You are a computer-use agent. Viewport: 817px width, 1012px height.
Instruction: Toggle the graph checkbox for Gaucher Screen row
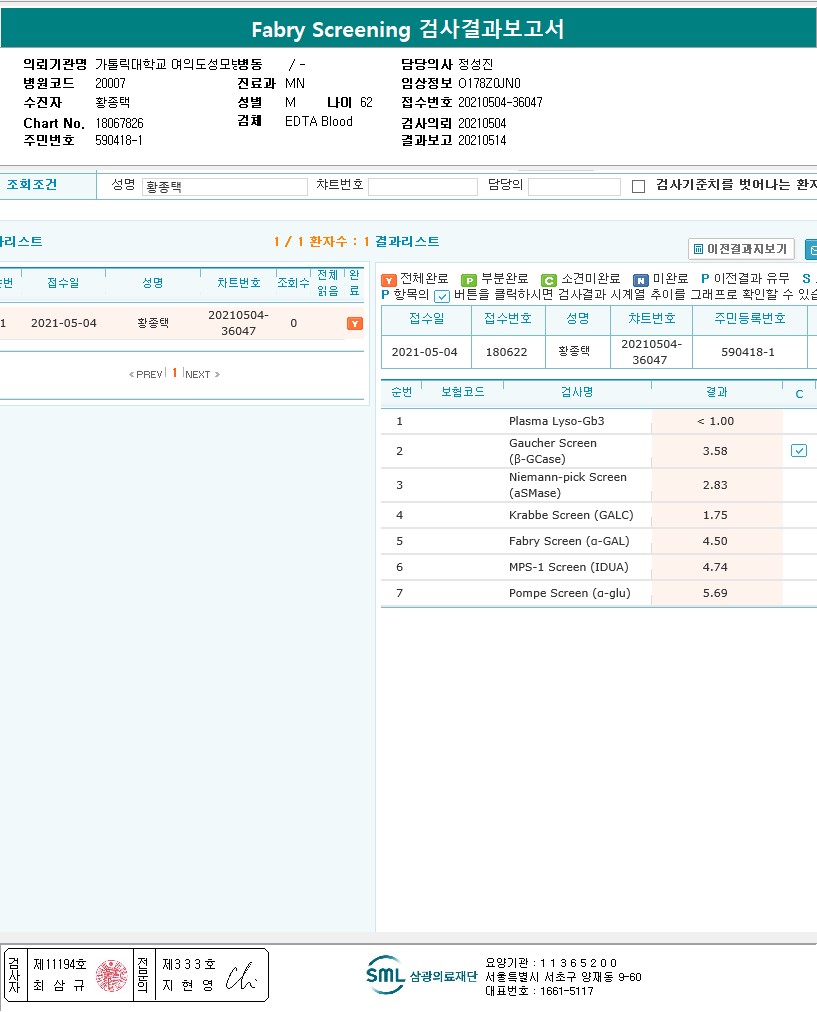pyautogui.click(x=798, y=451)
